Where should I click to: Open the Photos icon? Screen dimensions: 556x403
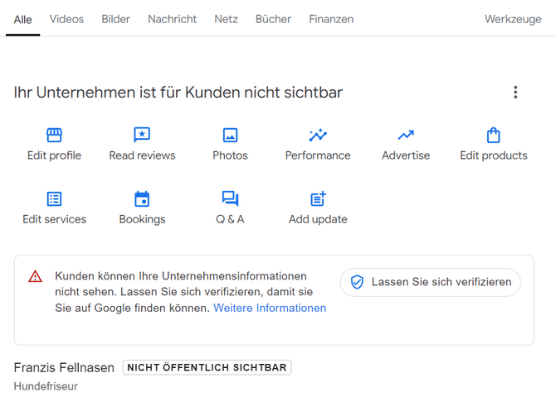tap(230, 135)
